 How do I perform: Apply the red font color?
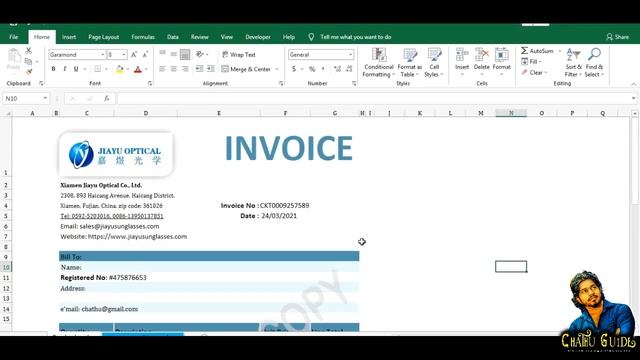(x=138, y=69)
